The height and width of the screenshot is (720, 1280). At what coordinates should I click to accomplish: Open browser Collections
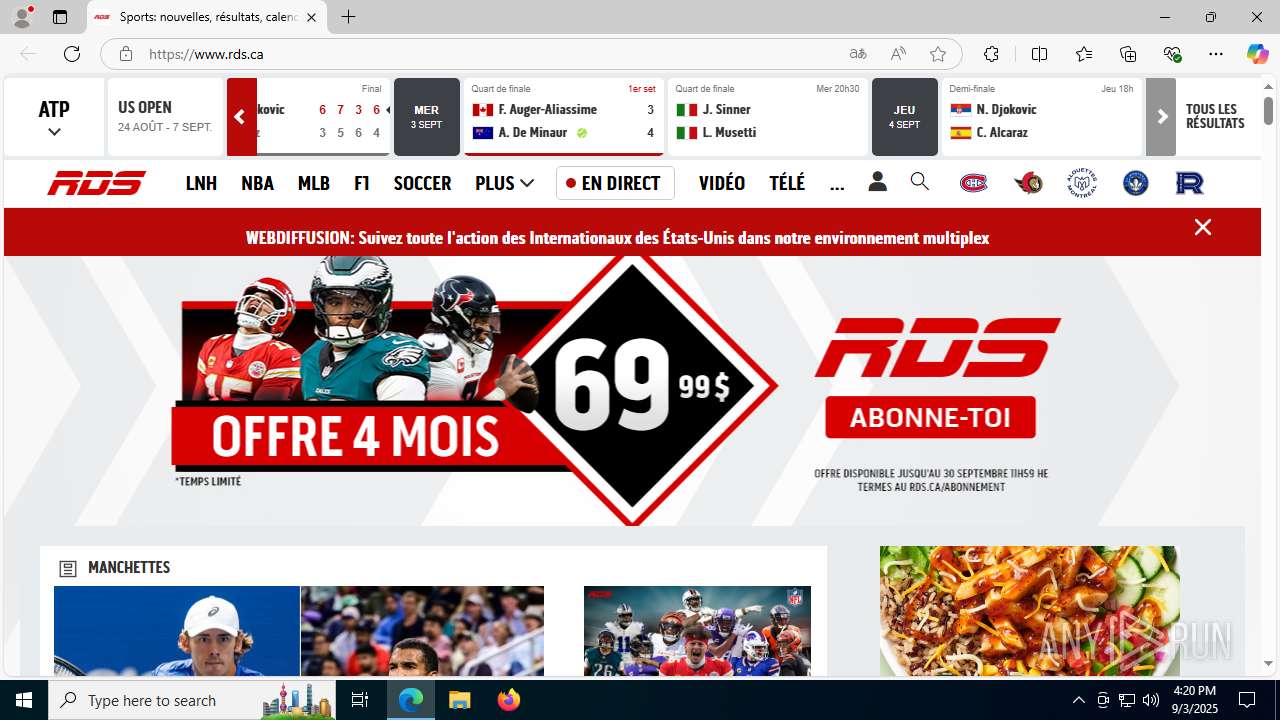tap(1128, 54)
